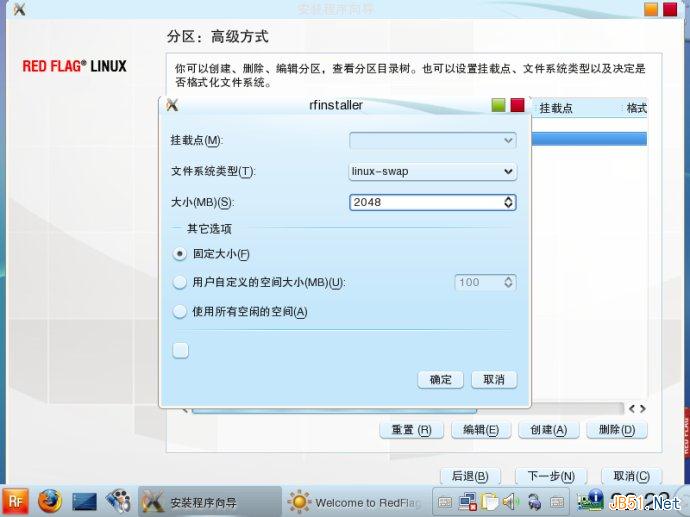Switch to the 安装程序向导 taskbar entry
690x517 pixels.
(210, 502)
